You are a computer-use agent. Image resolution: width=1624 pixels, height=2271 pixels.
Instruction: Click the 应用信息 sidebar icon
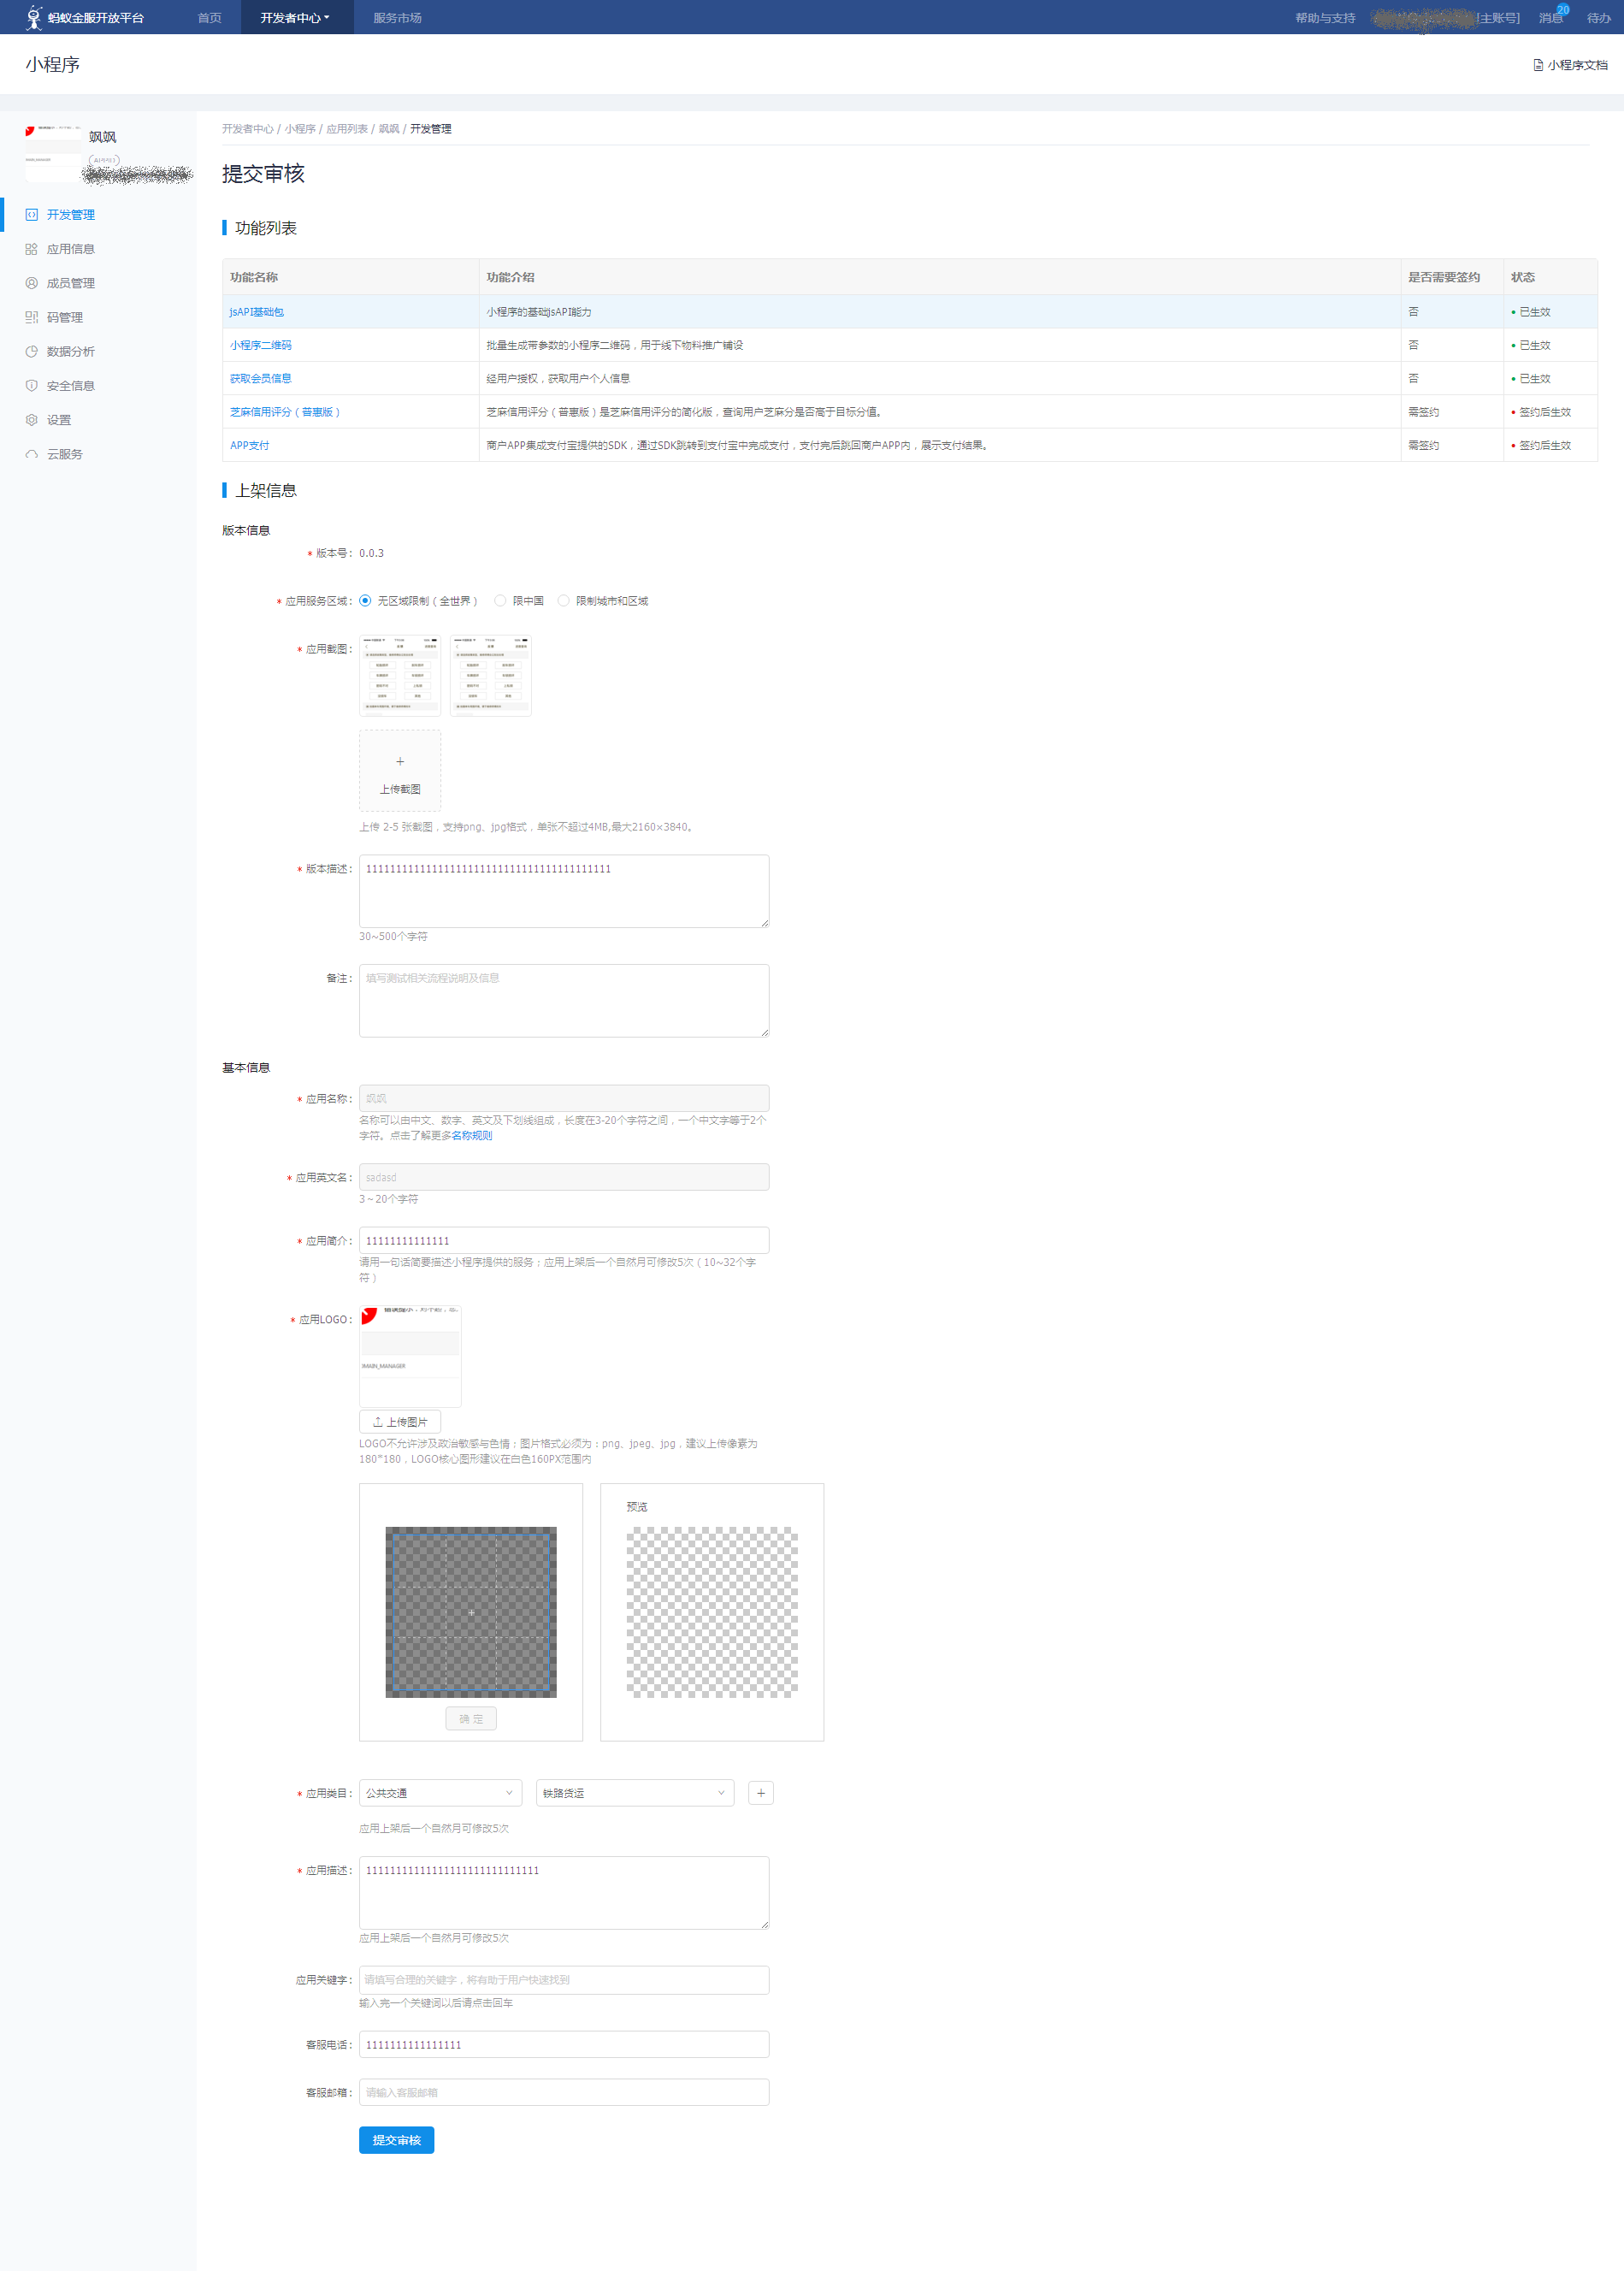[x=31, y=249]
